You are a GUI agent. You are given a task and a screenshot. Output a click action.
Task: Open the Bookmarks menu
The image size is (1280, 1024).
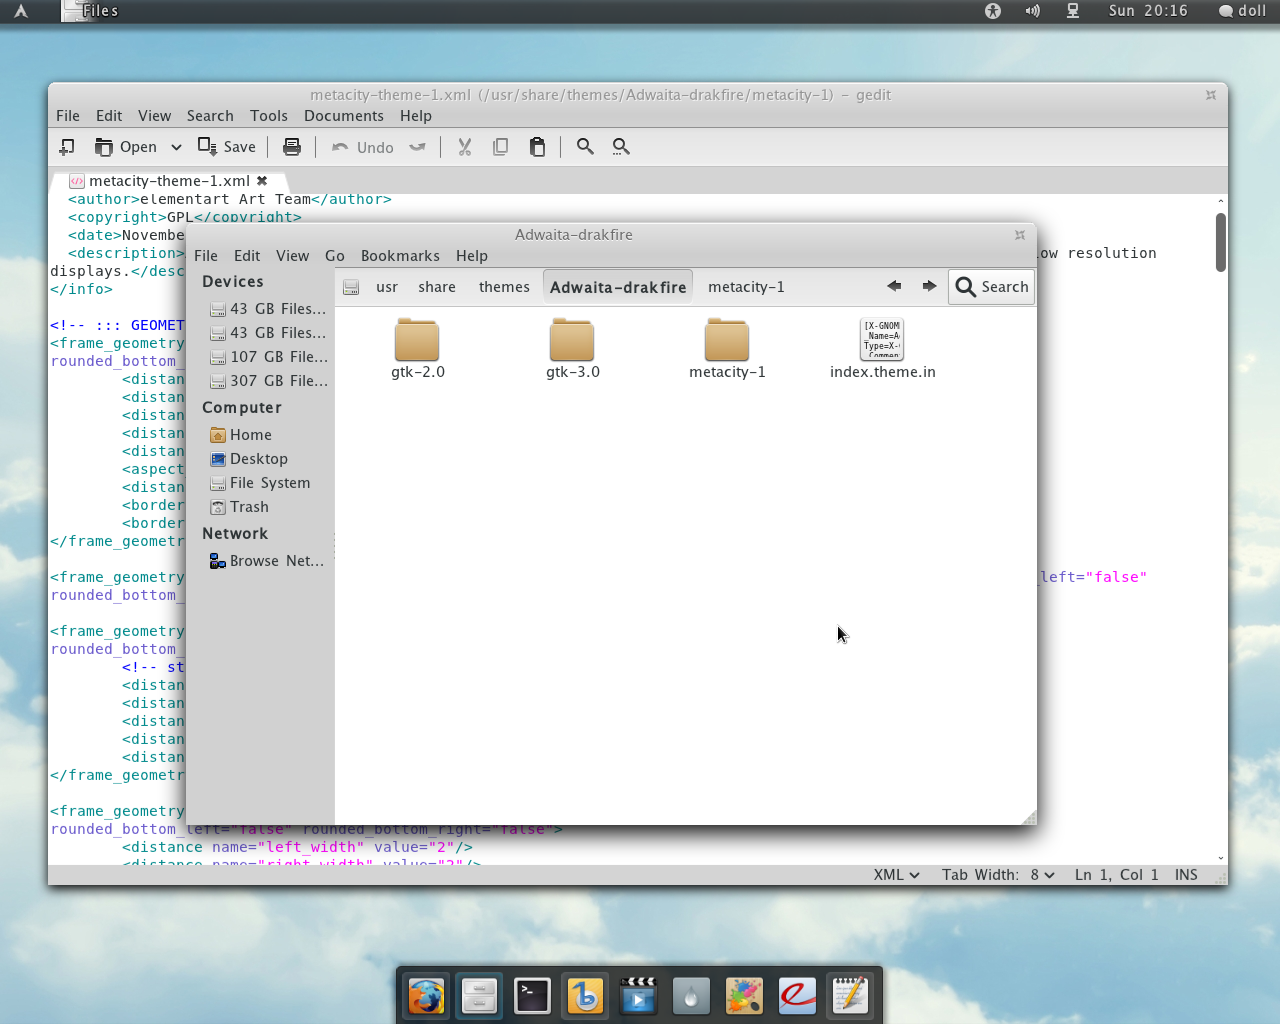pyautogui.click(x=400, y=256)
